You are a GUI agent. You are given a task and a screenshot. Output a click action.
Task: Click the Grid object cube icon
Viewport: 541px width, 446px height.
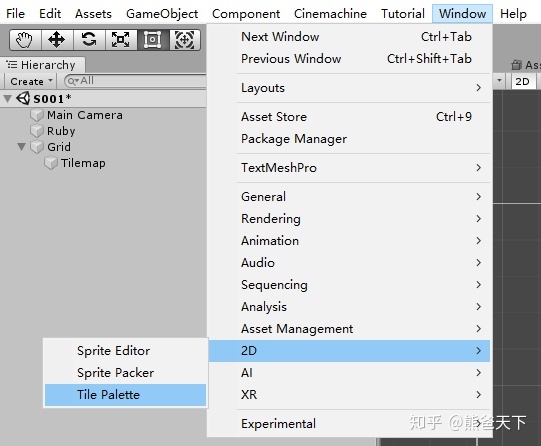tap(37, 147)
